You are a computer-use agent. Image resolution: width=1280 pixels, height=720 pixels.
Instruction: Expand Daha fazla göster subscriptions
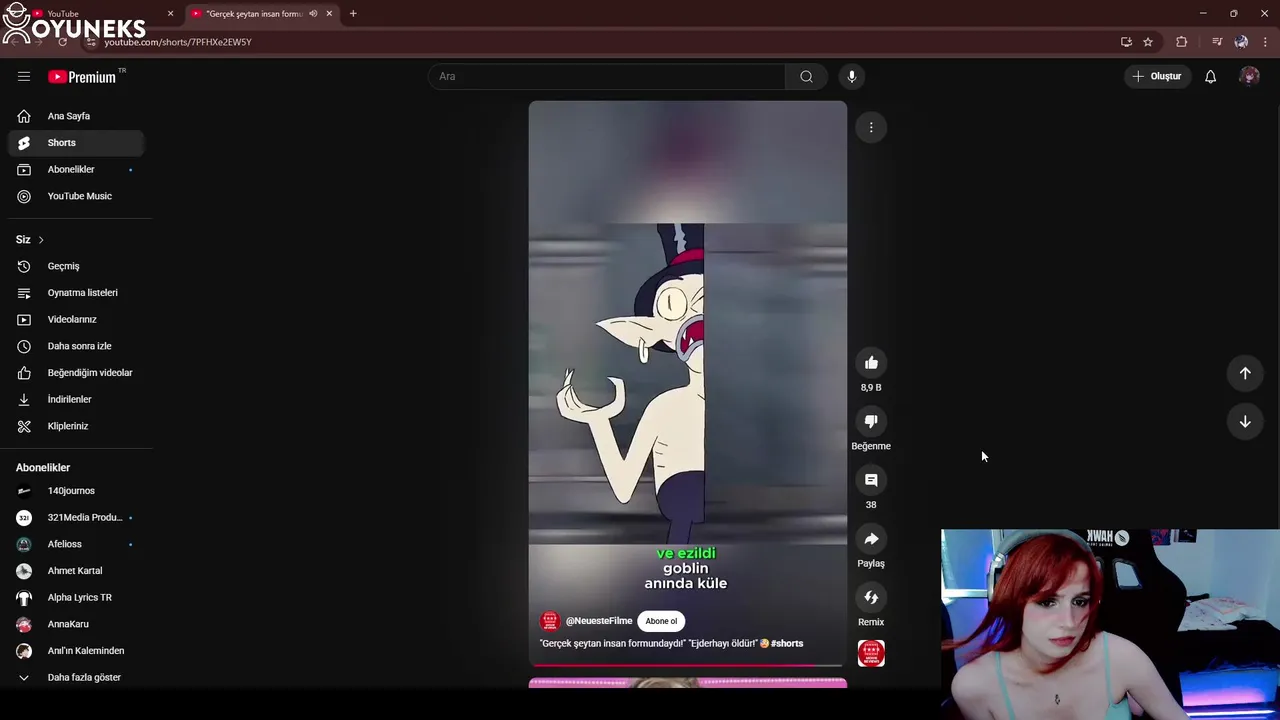[76, 677]
